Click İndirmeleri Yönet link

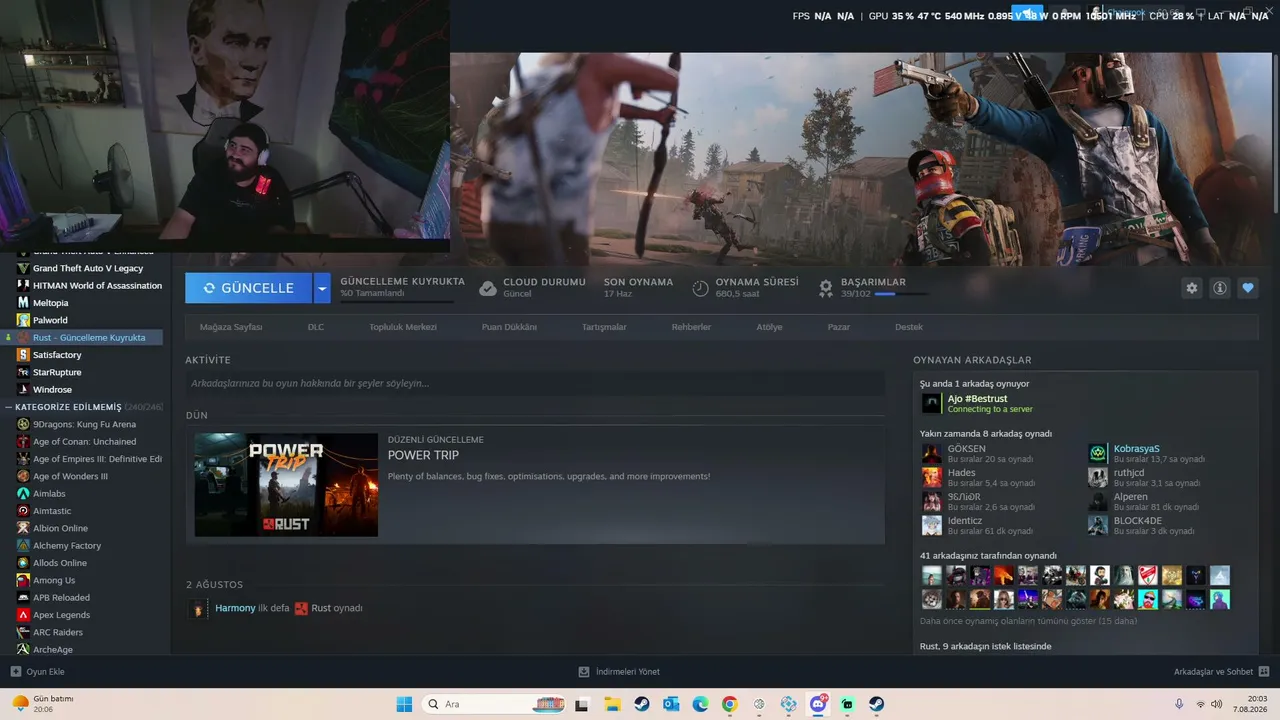coord(619,672)
